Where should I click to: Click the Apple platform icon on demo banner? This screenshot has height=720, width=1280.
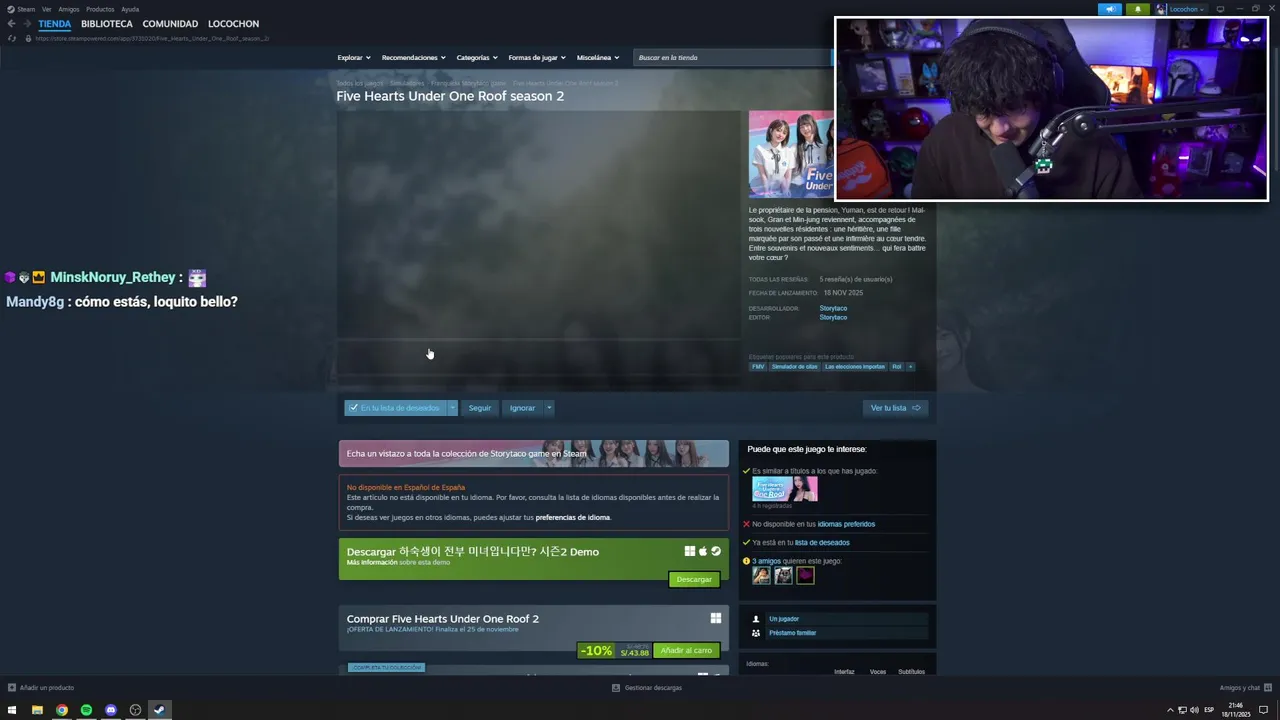tap(703, 551)
